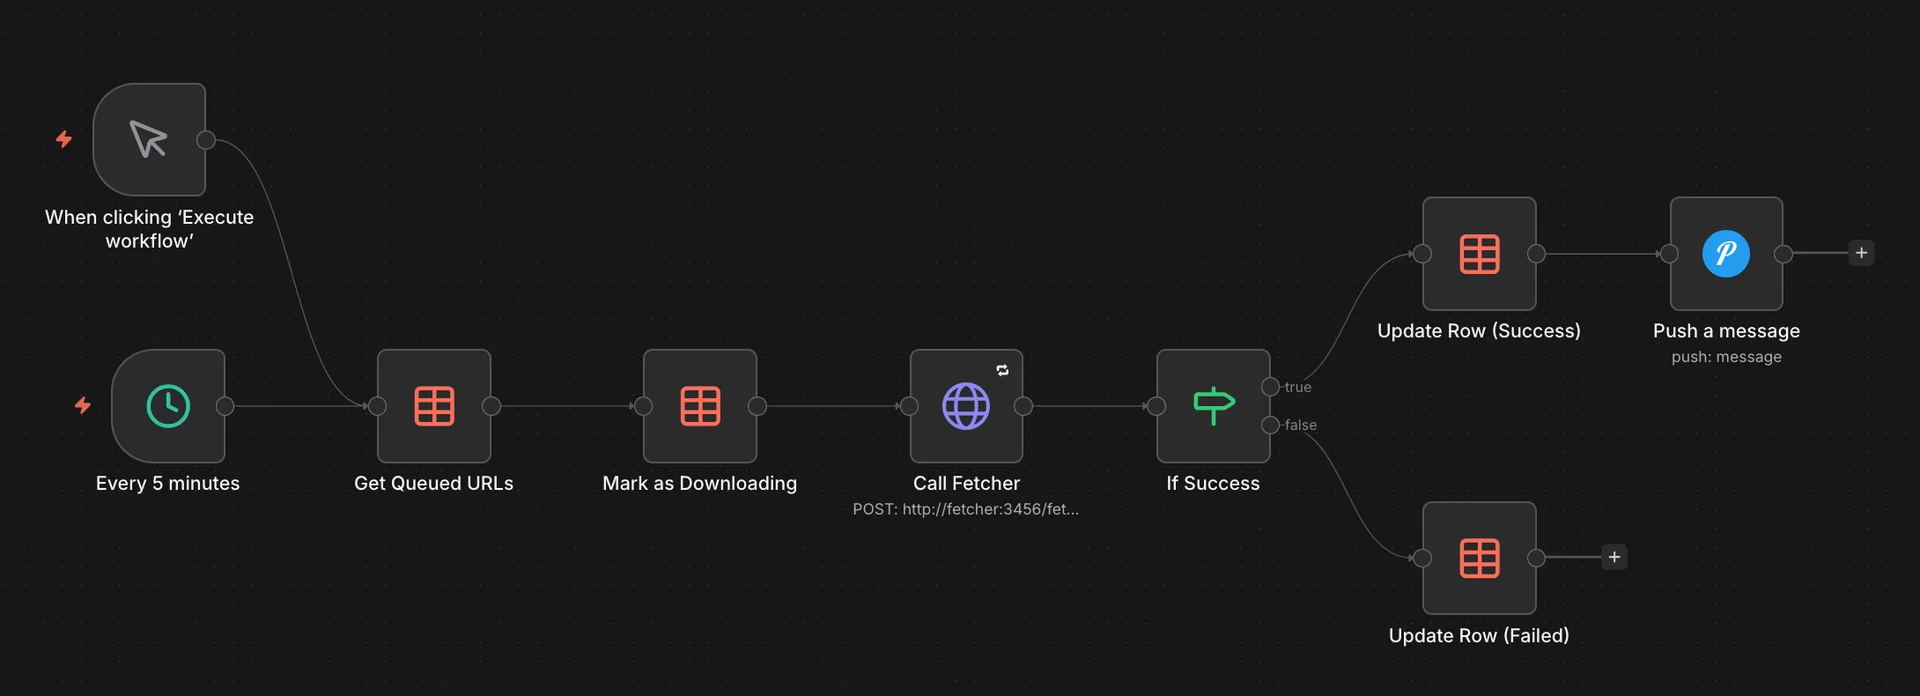Click the output connector of Push a message

pos(1783,254)
